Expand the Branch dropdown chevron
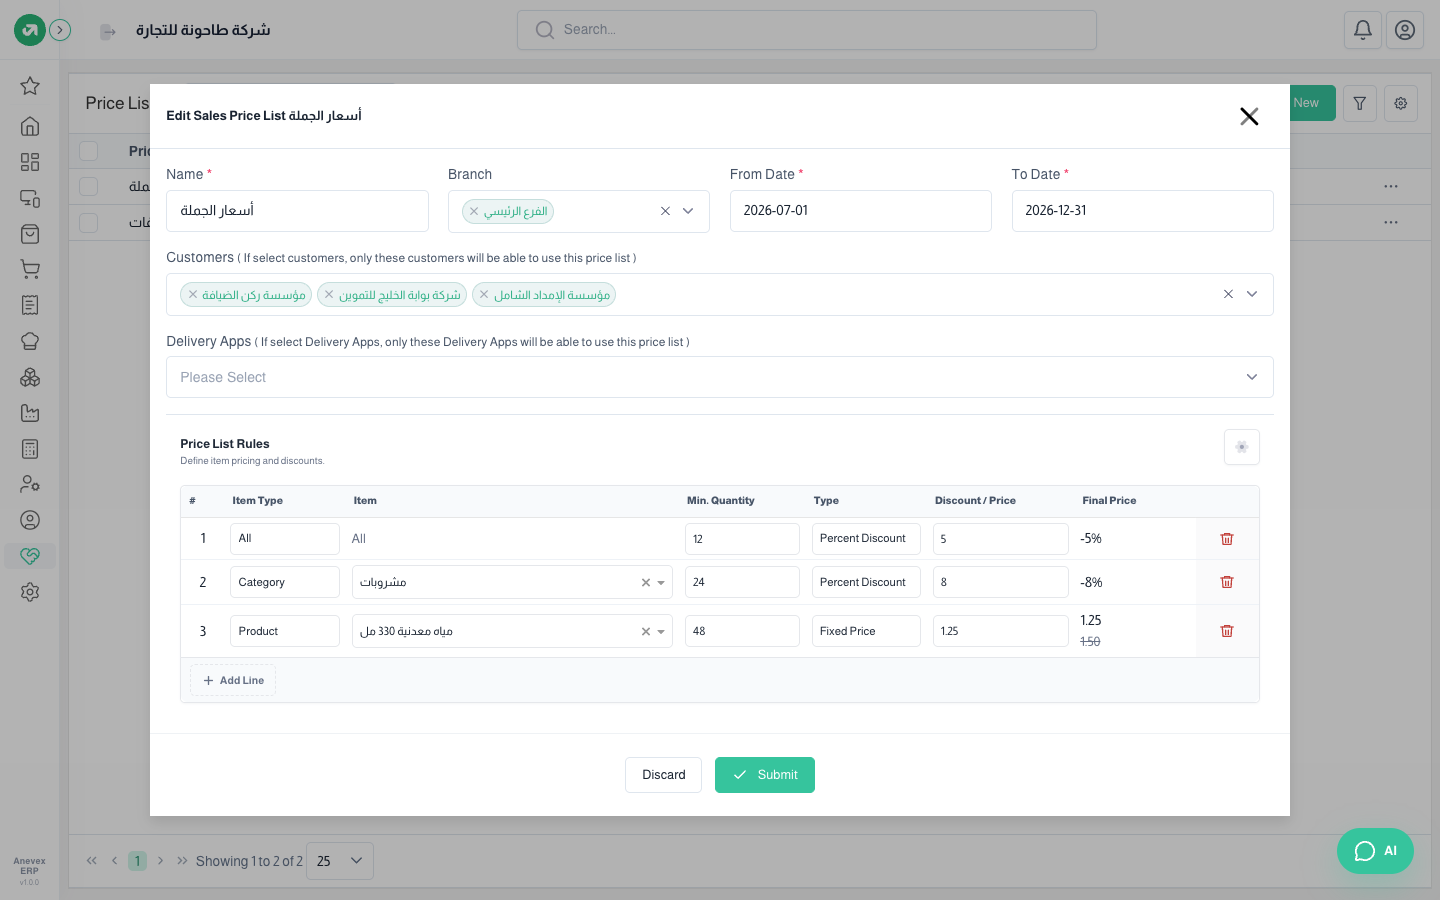1440x900 pixels. point(688,211)
